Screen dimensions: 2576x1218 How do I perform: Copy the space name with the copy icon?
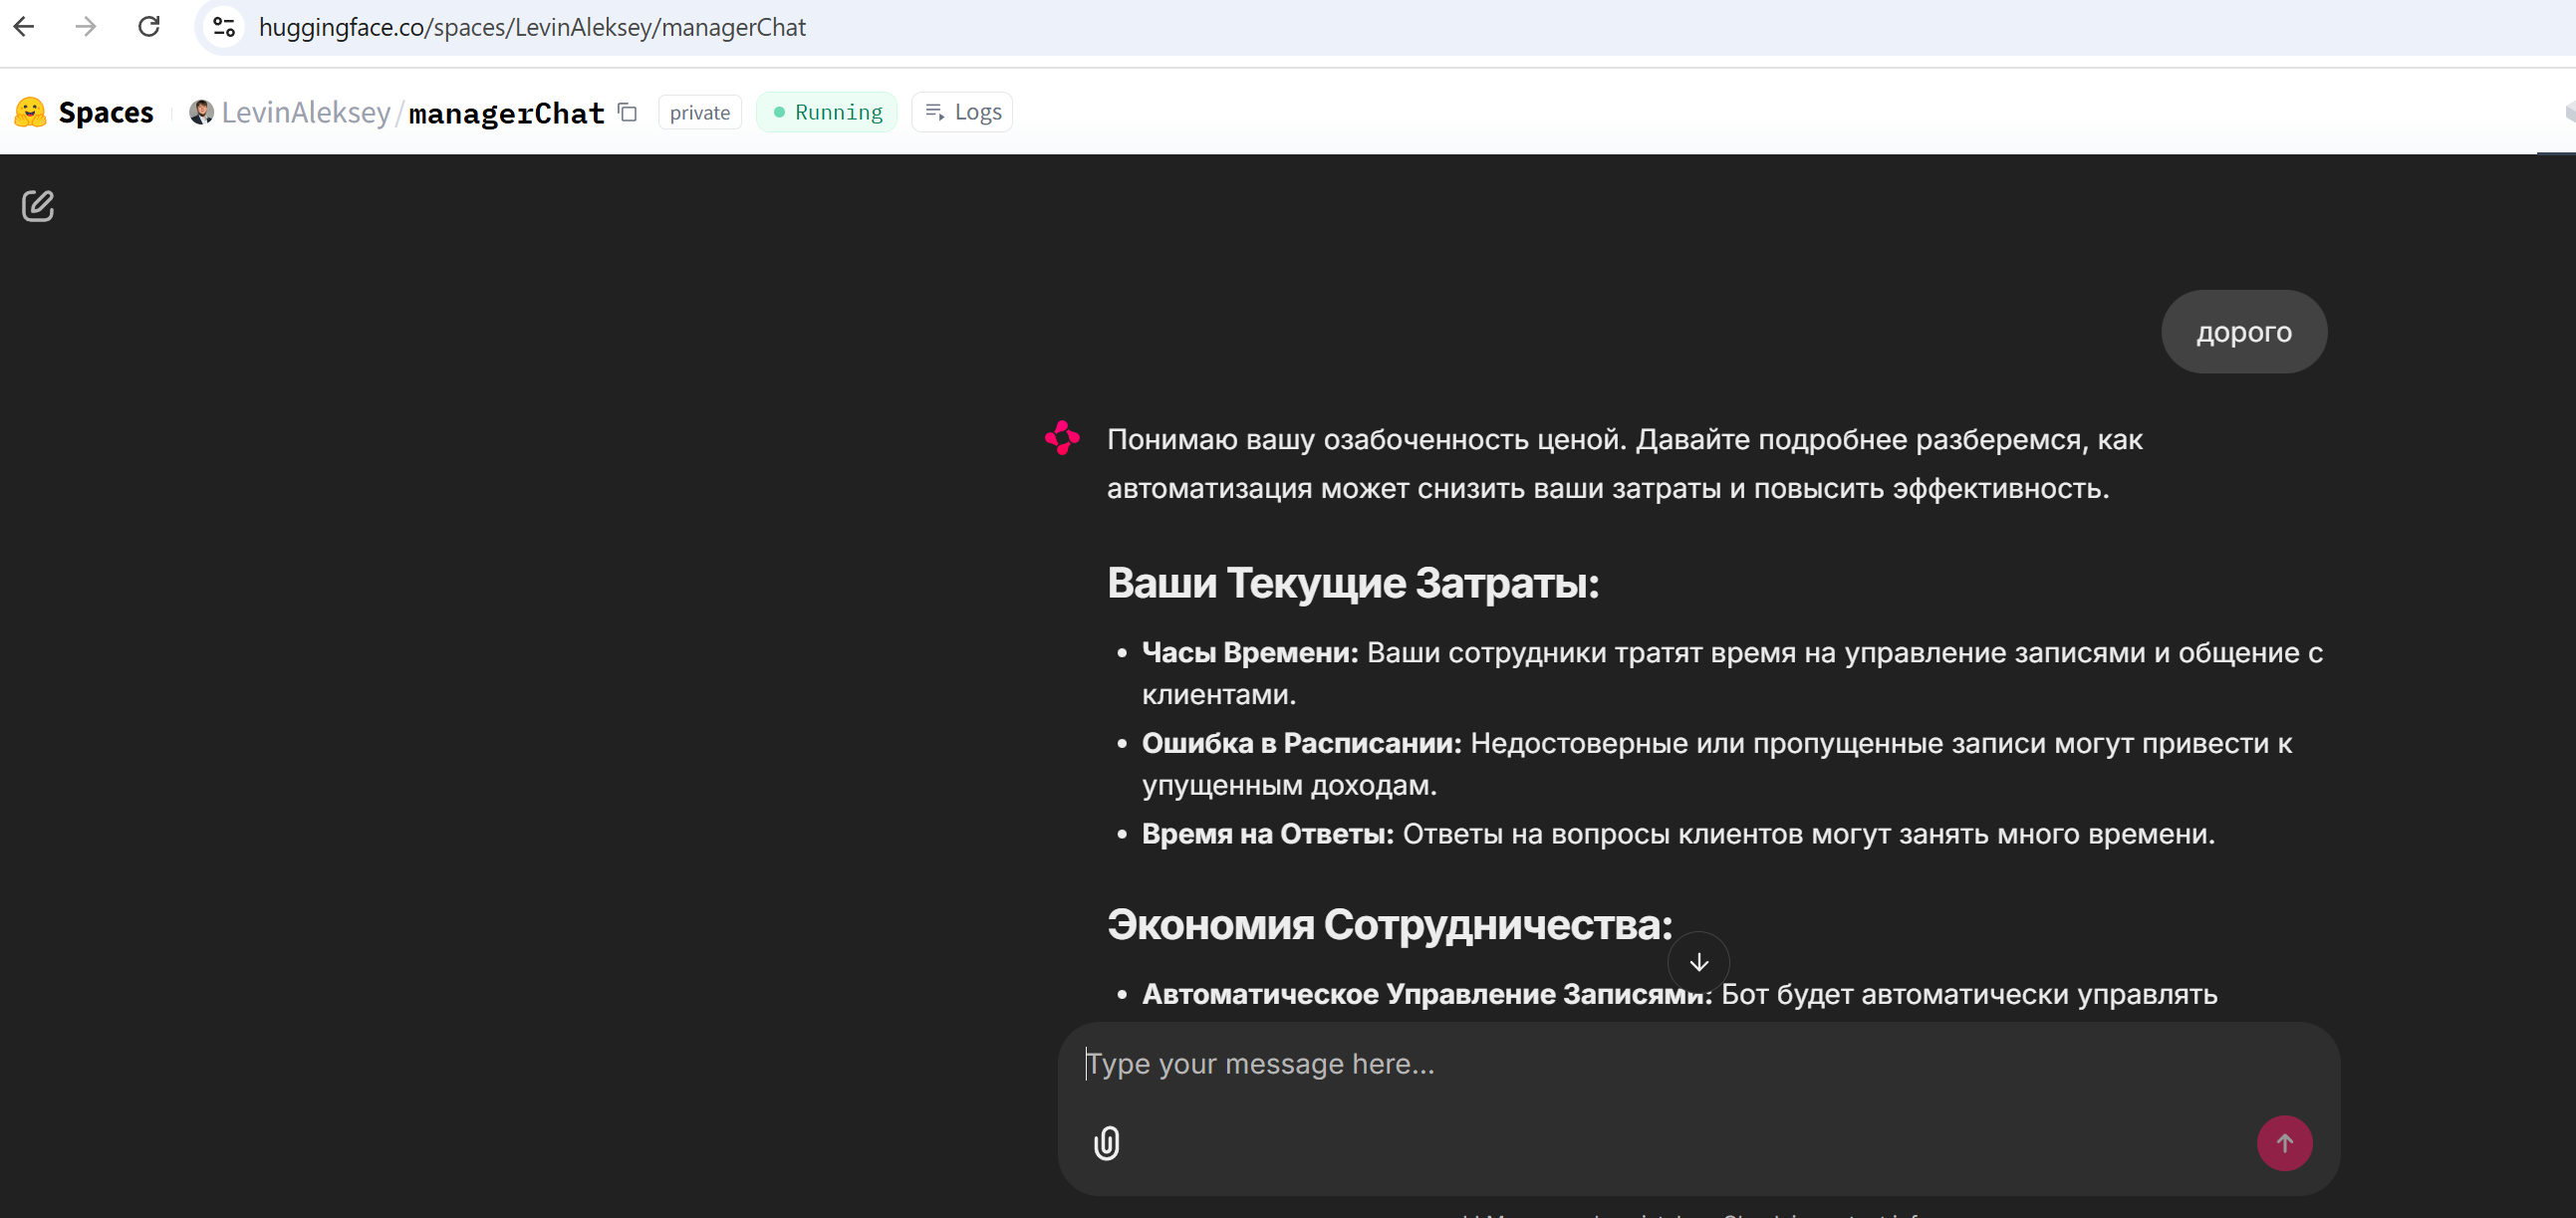point(627,113)
